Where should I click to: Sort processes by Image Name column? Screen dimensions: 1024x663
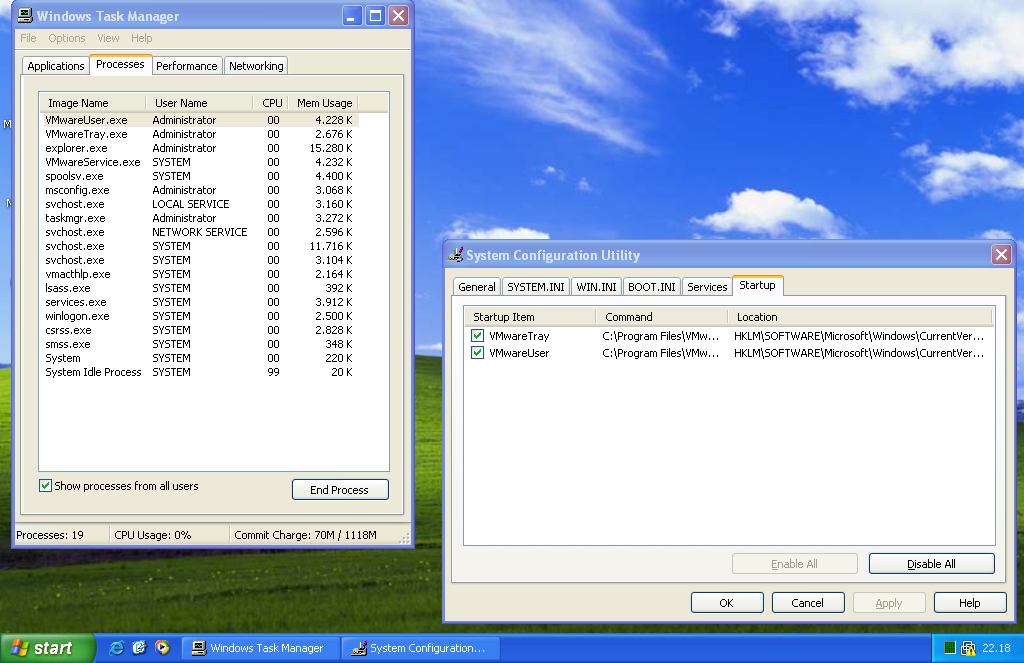[x=93, y=103]
